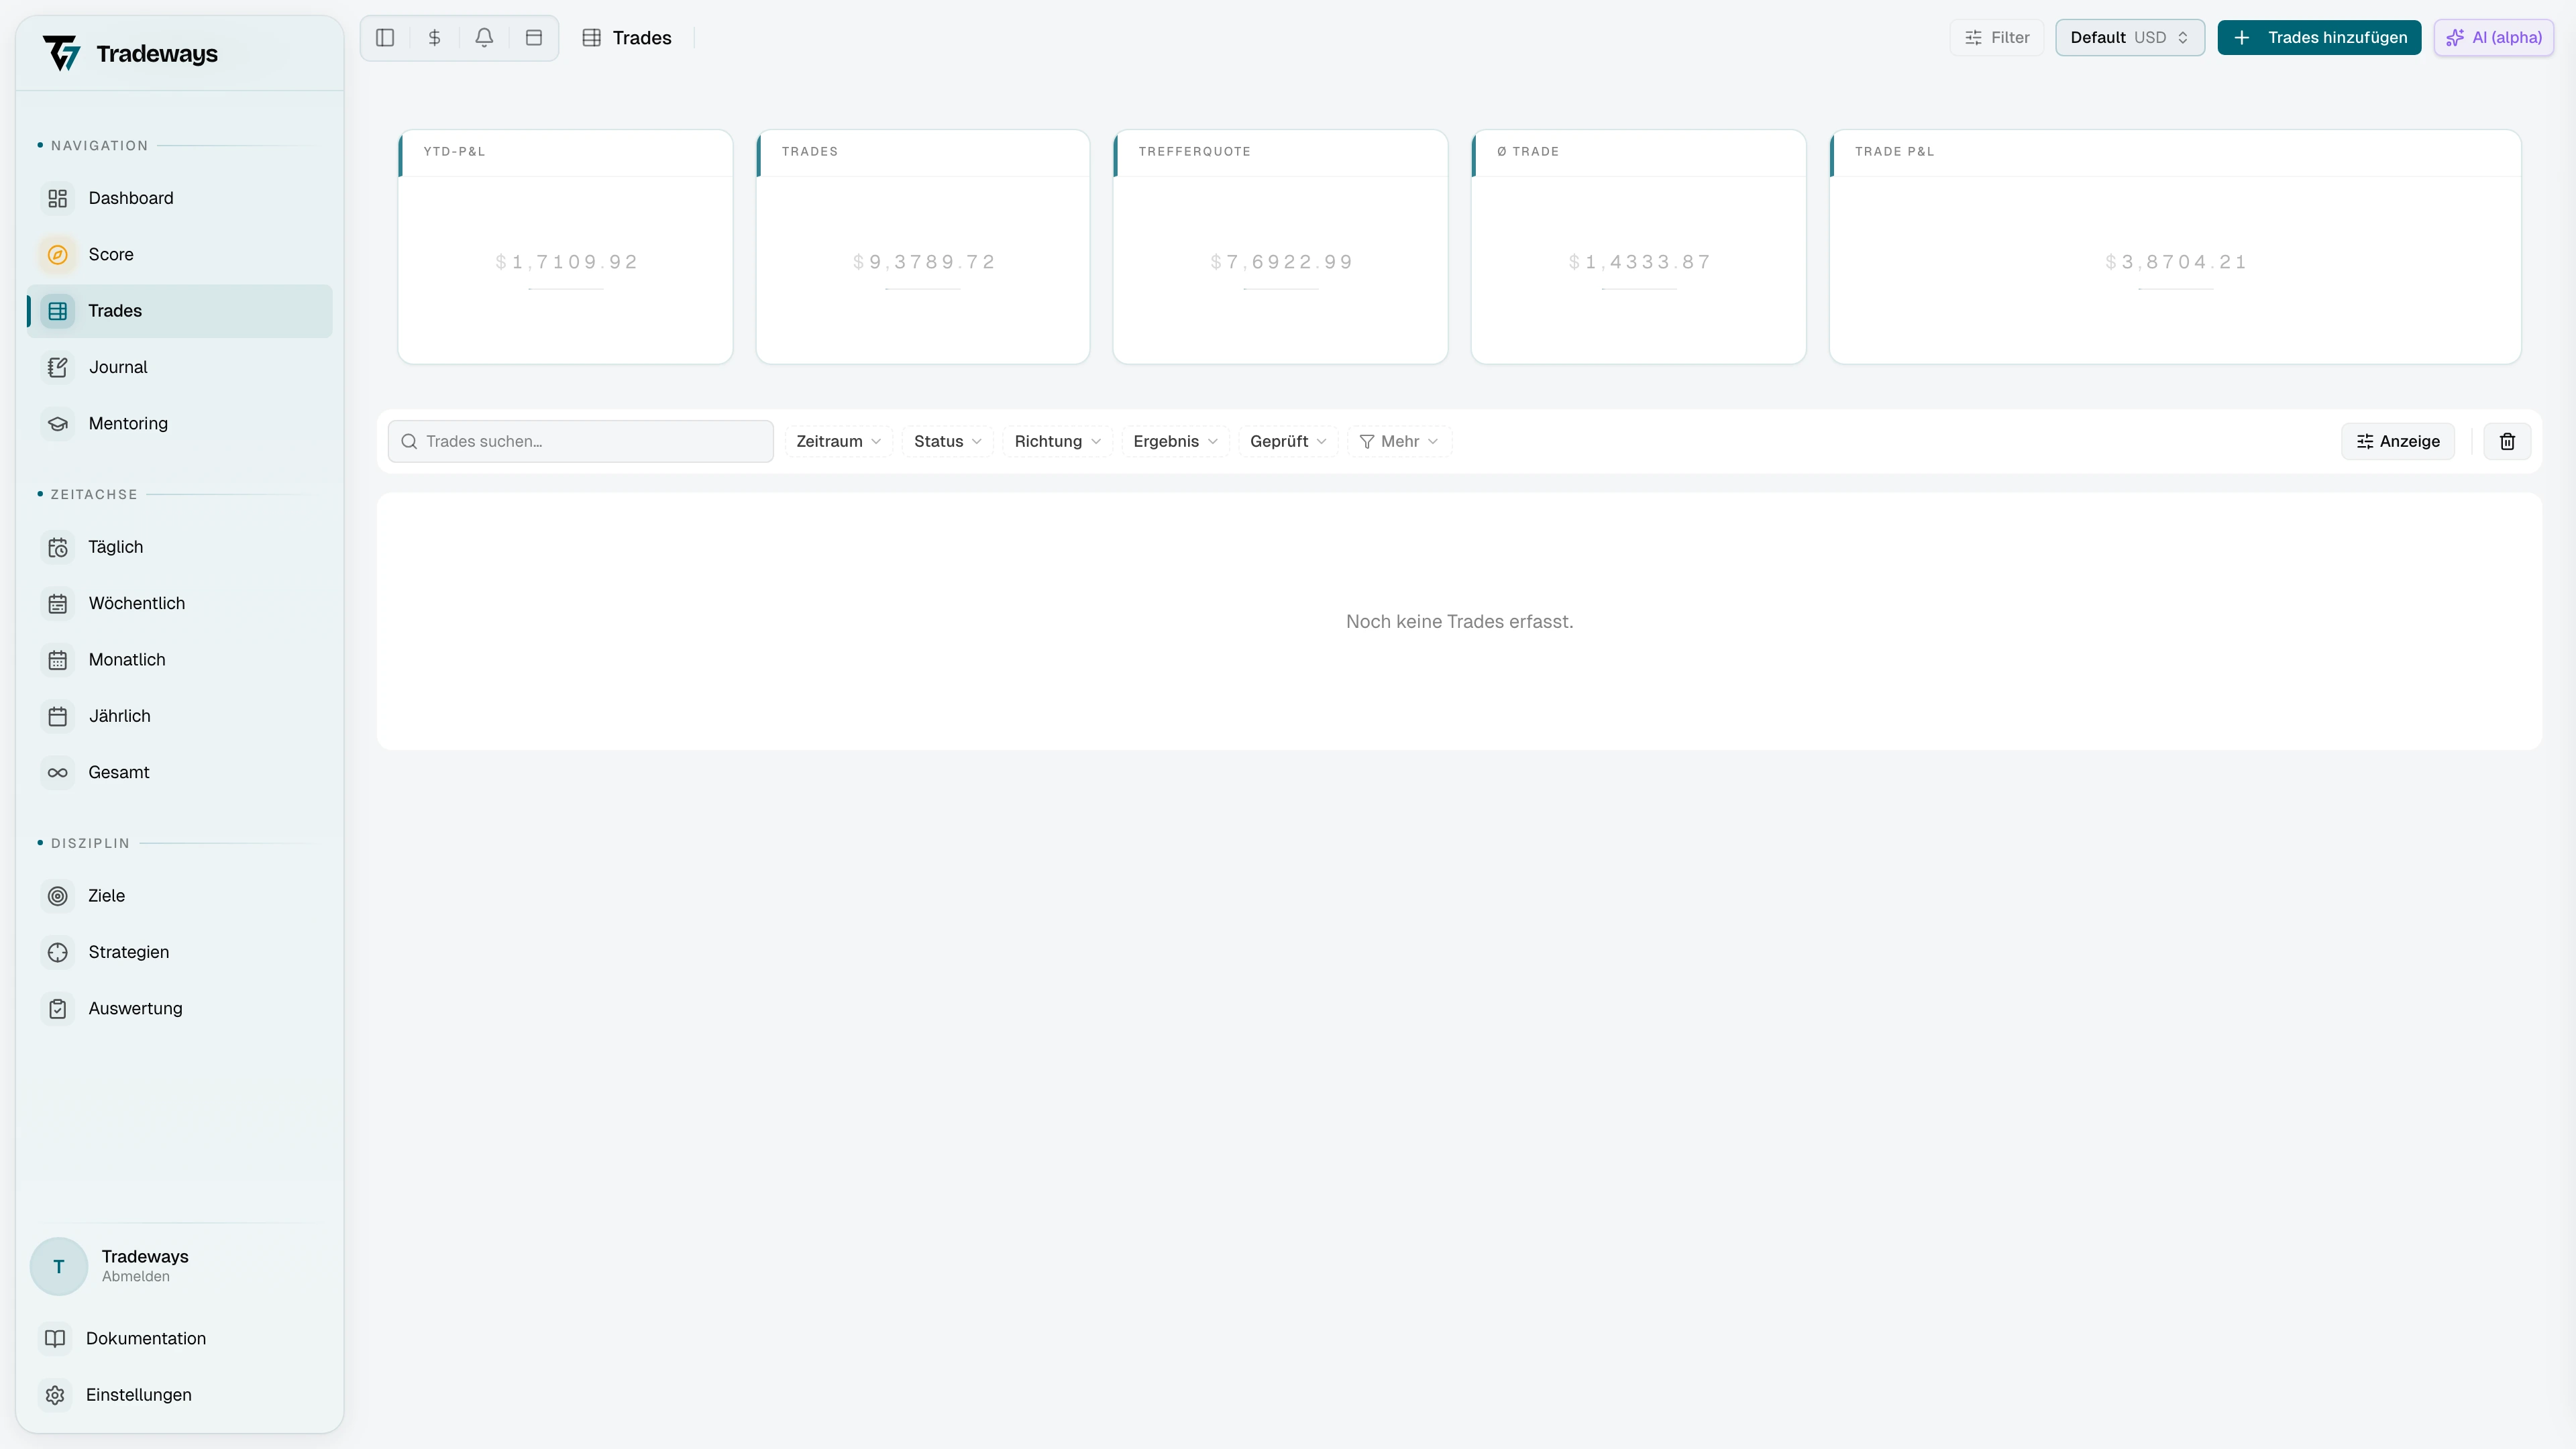This screenshot has height=1449, width=2576.
Task: Click the Tradeways logo
Action: [130, 53]
